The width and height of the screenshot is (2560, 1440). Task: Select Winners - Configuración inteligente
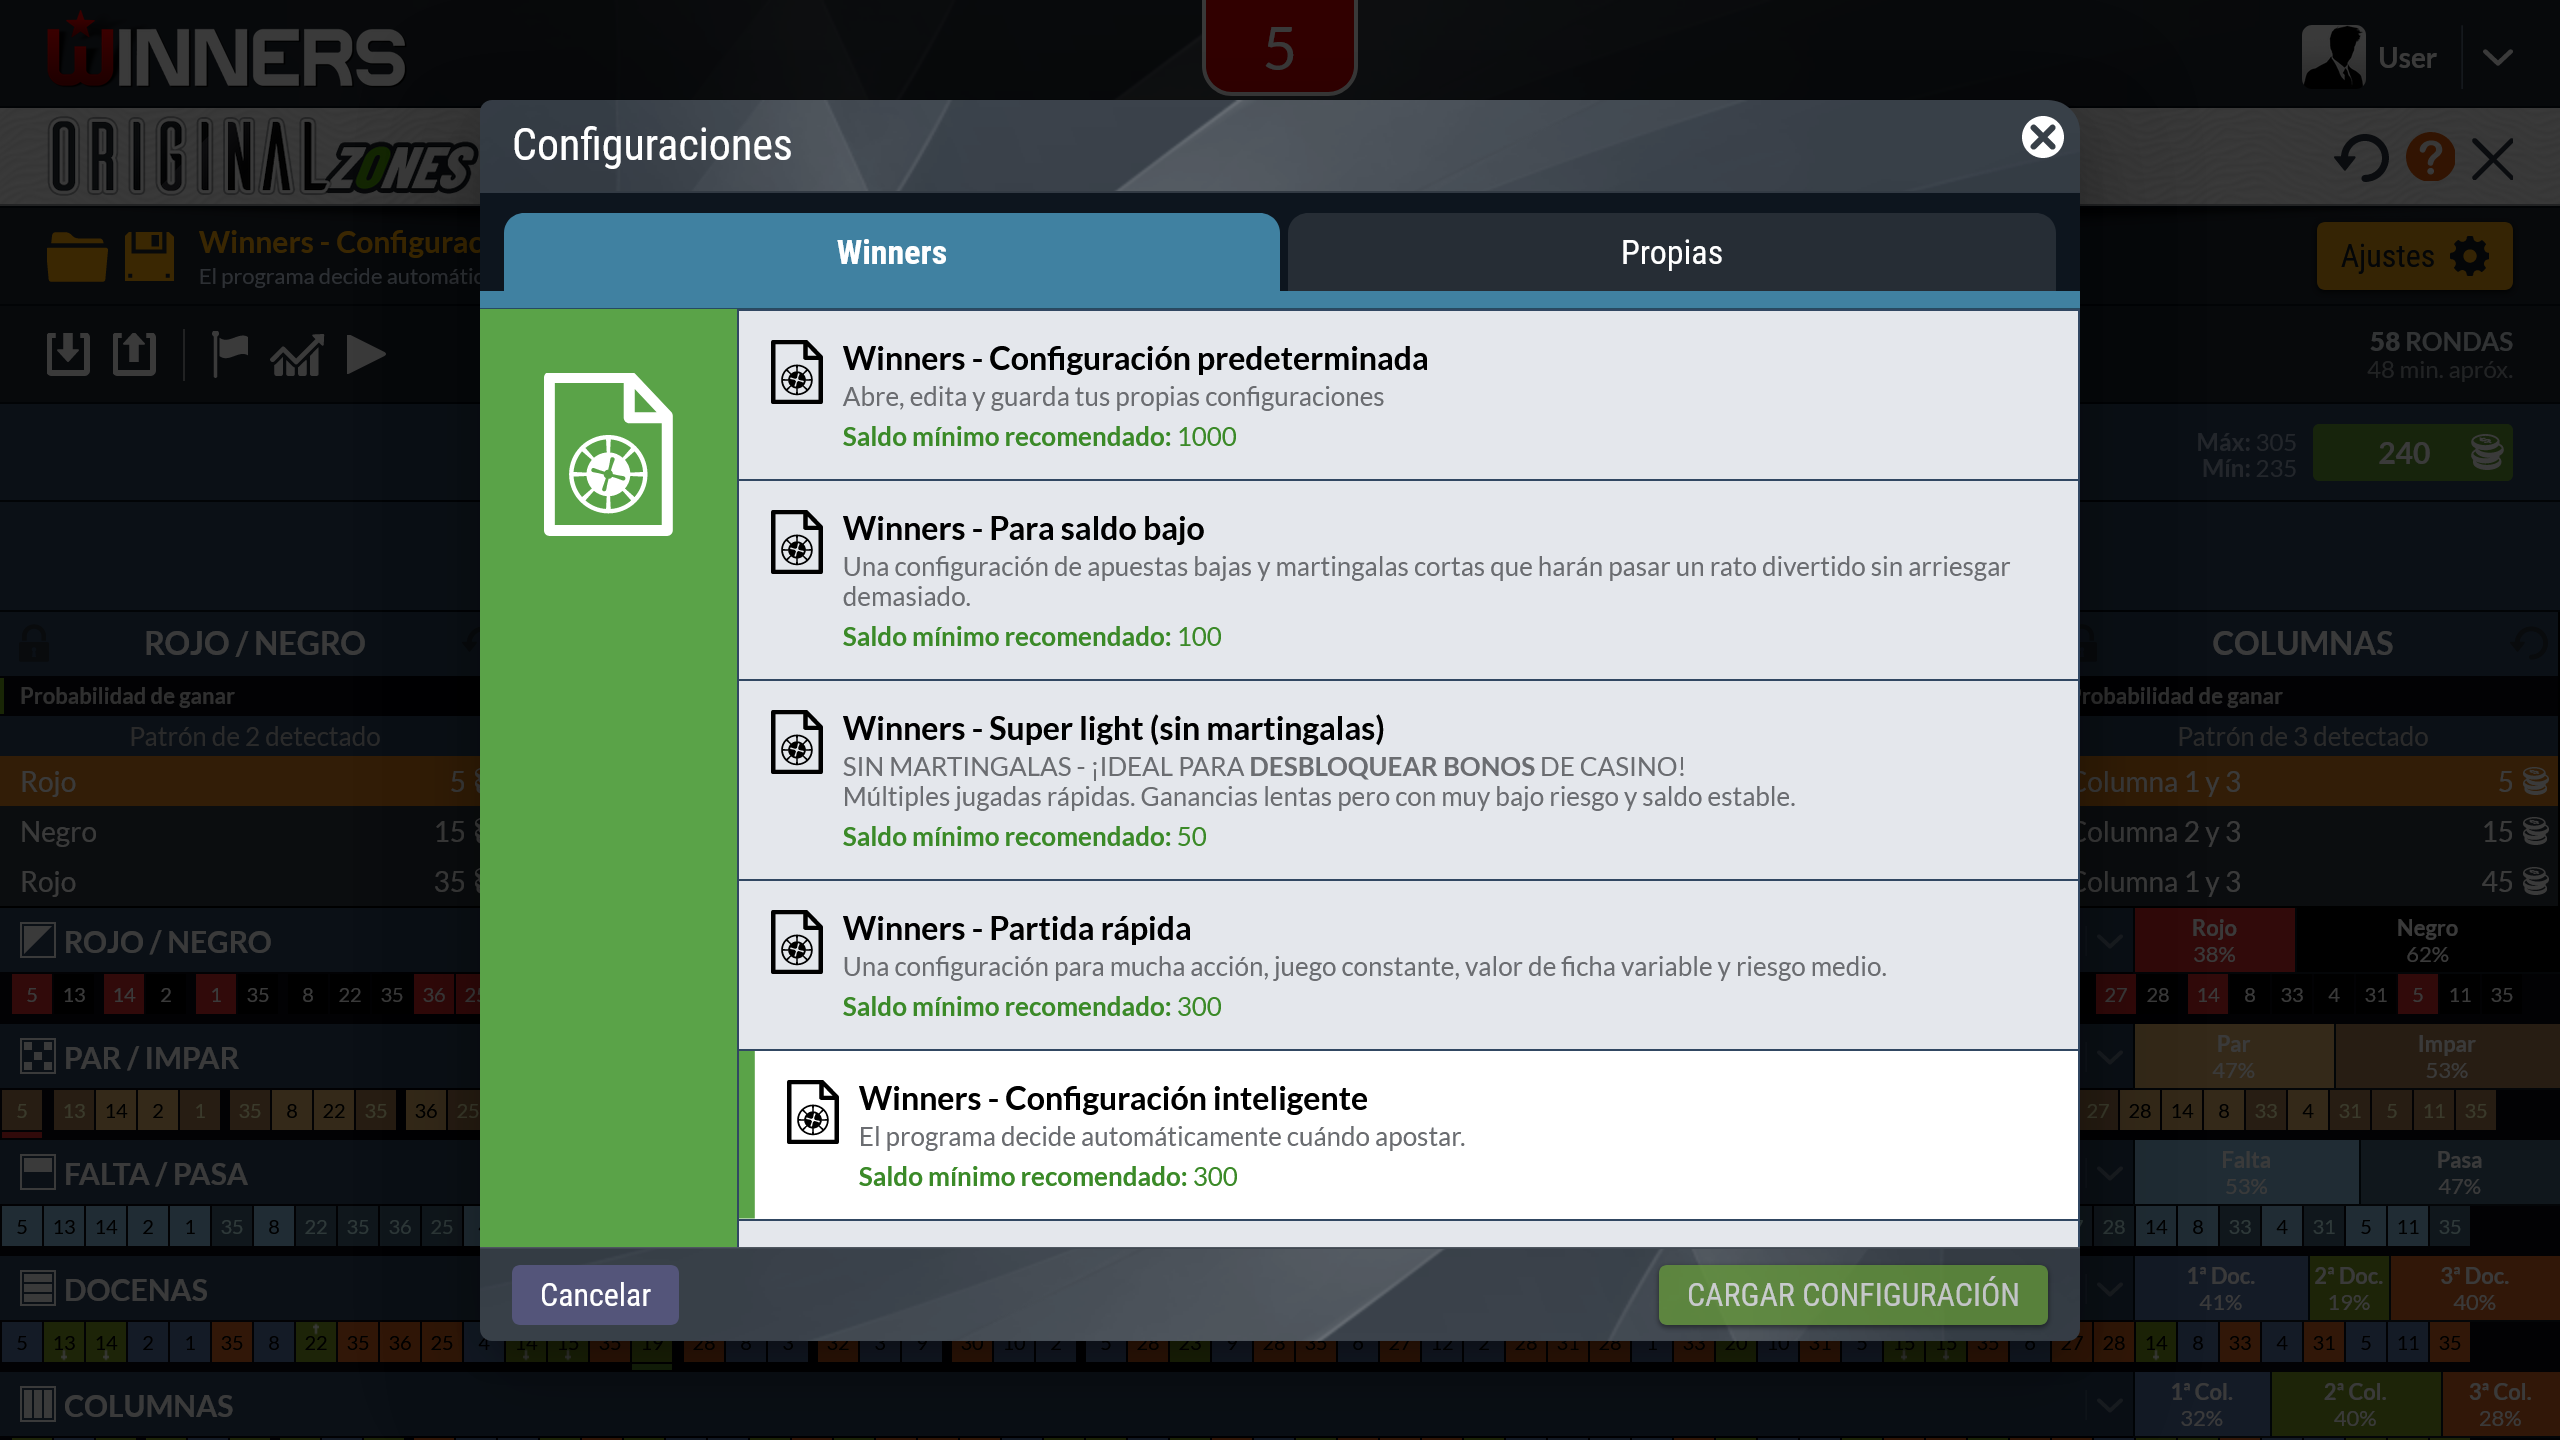coord(1408,1135)
